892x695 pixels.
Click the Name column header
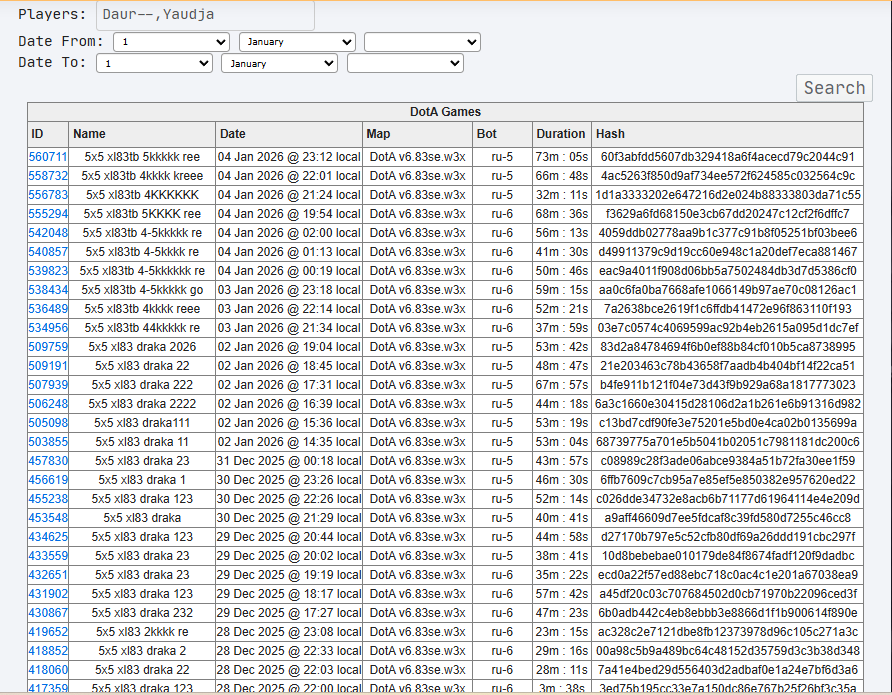(142, 134)
